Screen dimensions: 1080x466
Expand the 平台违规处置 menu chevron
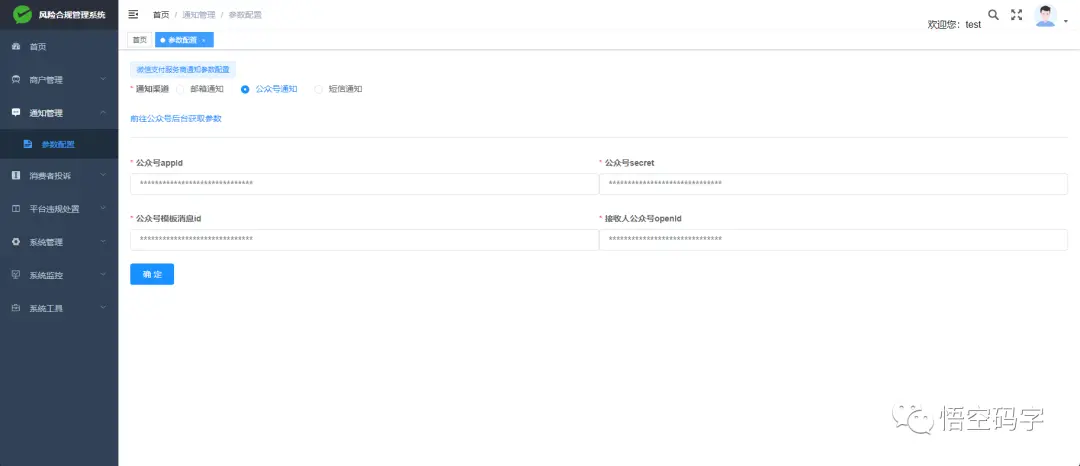tap(103, 209)
